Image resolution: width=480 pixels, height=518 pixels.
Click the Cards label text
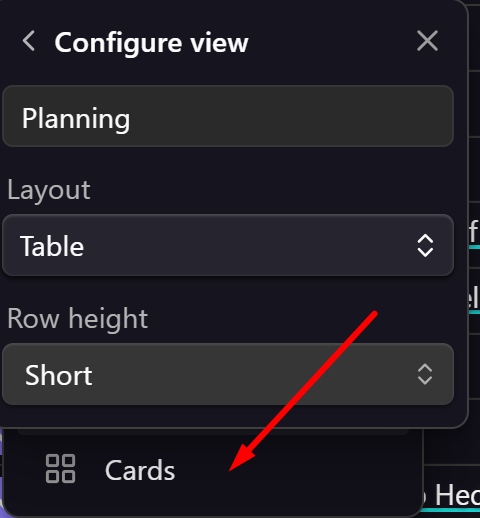[x=140, y=470]
